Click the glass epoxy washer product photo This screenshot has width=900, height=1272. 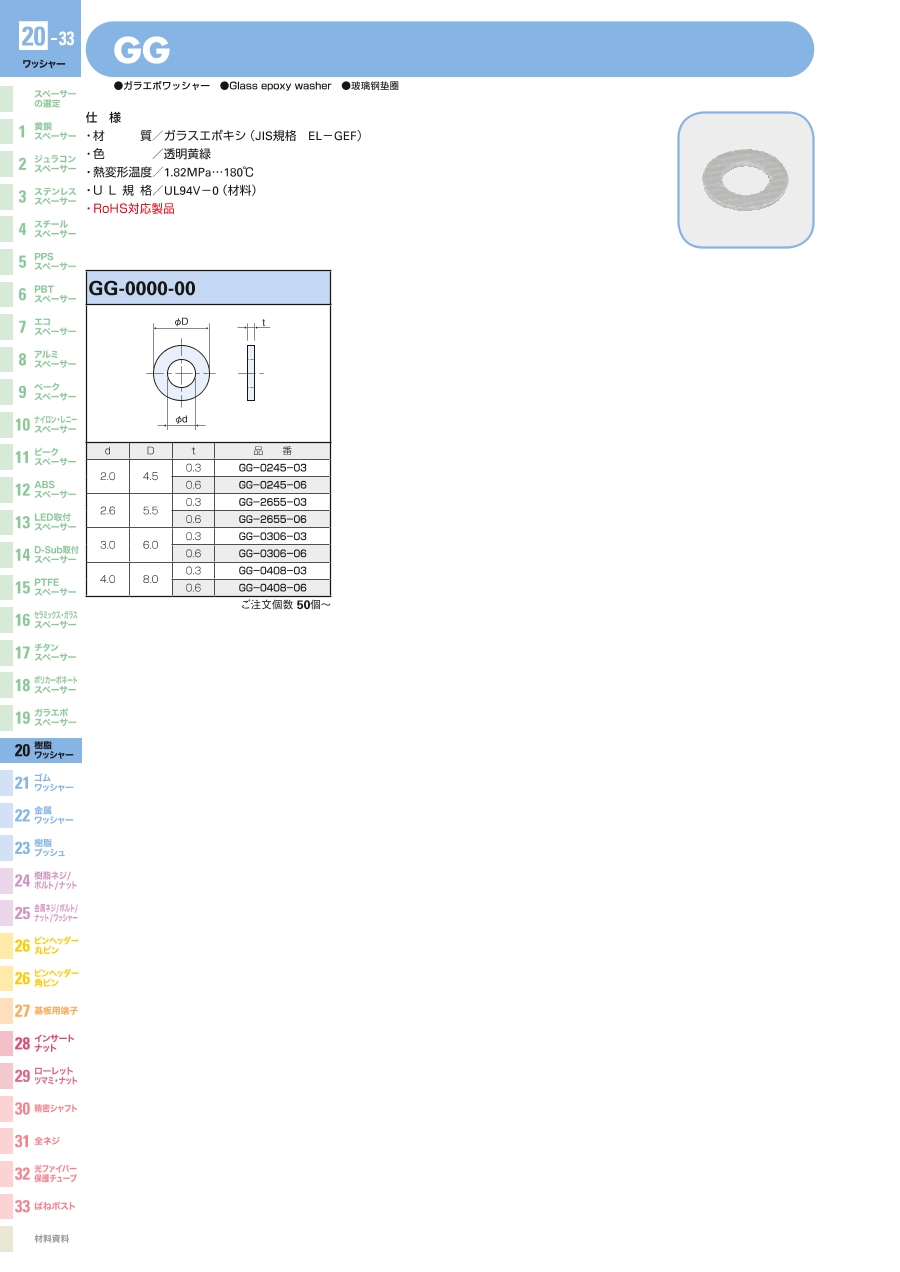[745, 180]
